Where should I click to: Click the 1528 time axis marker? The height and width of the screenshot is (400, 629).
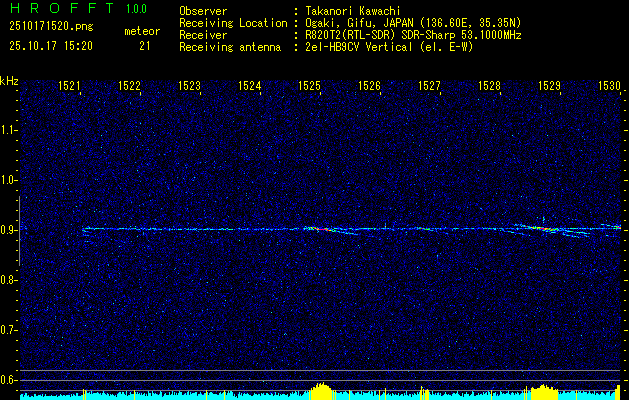(489, 85)
